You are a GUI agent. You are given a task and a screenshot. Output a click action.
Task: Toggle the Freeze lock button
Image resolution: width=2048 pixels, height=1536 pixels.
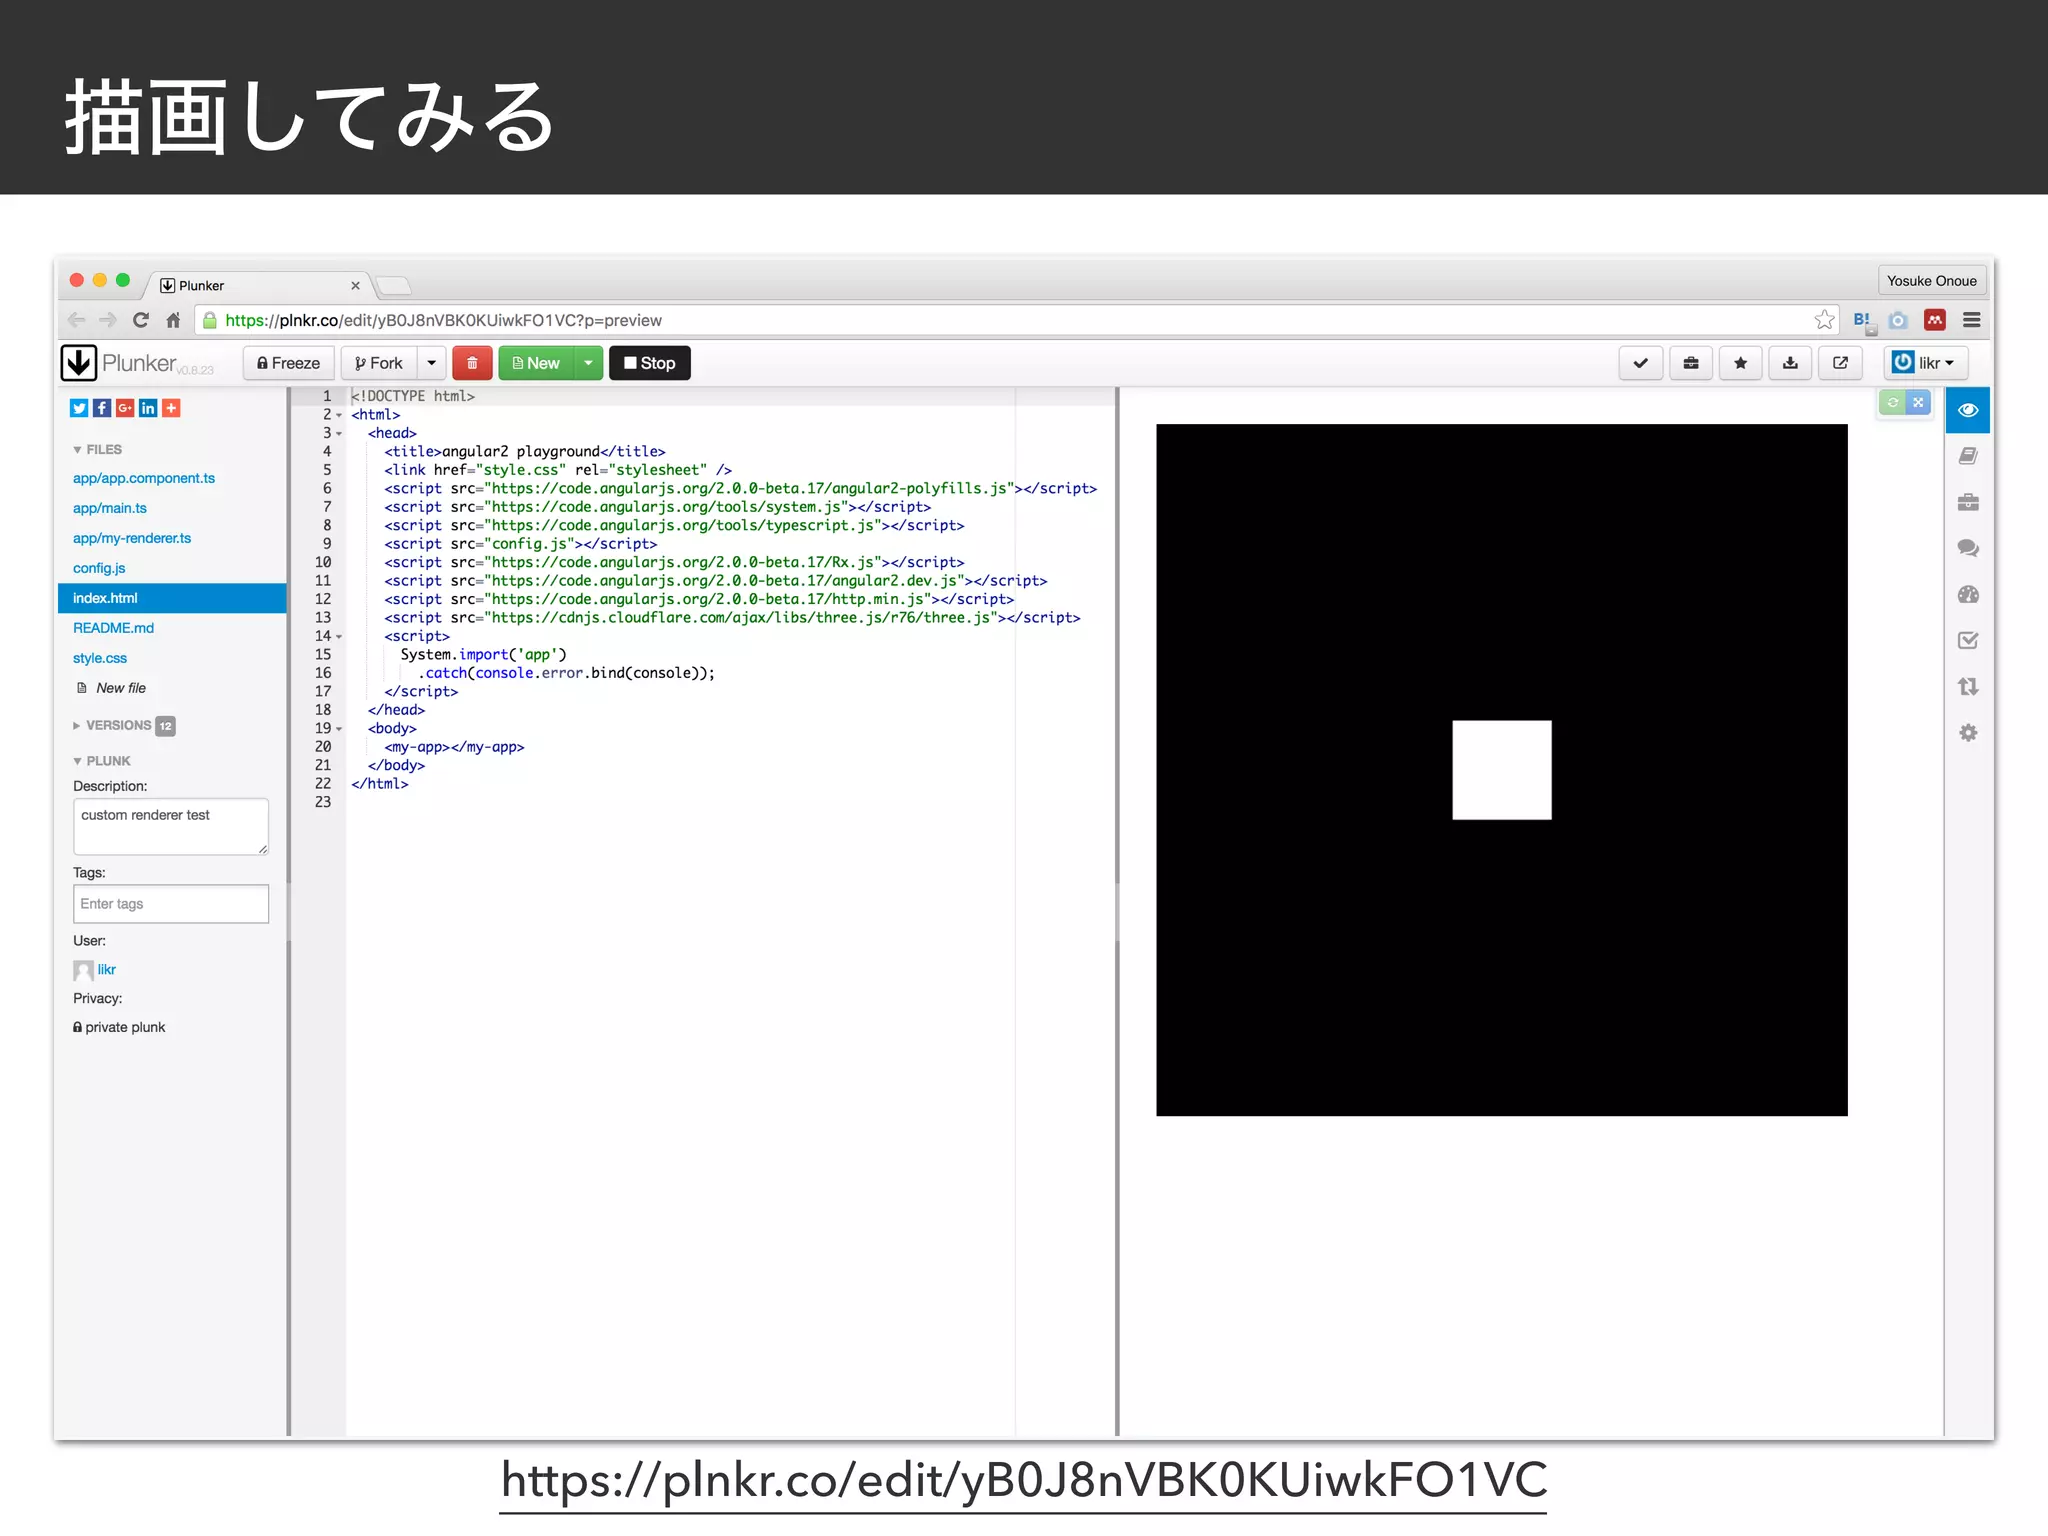click(288, 363)
